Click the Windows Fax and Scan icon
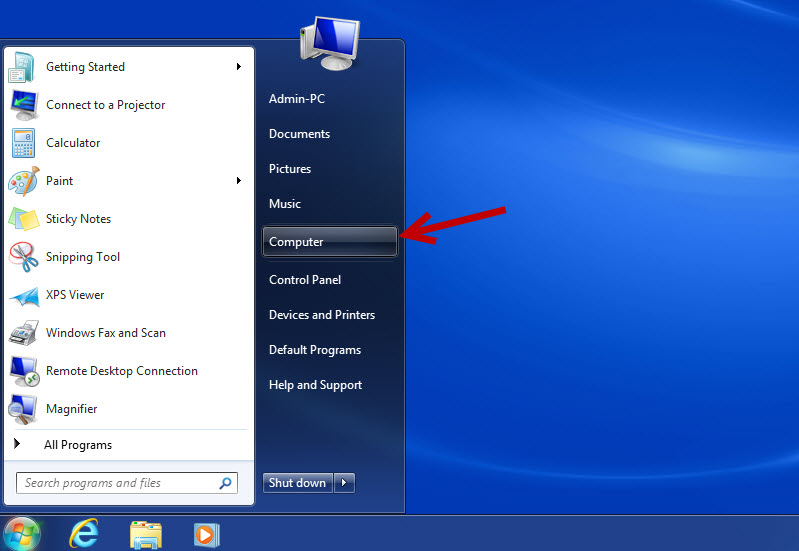The height and width of the screenshot is (551, 799). (23, 333)
